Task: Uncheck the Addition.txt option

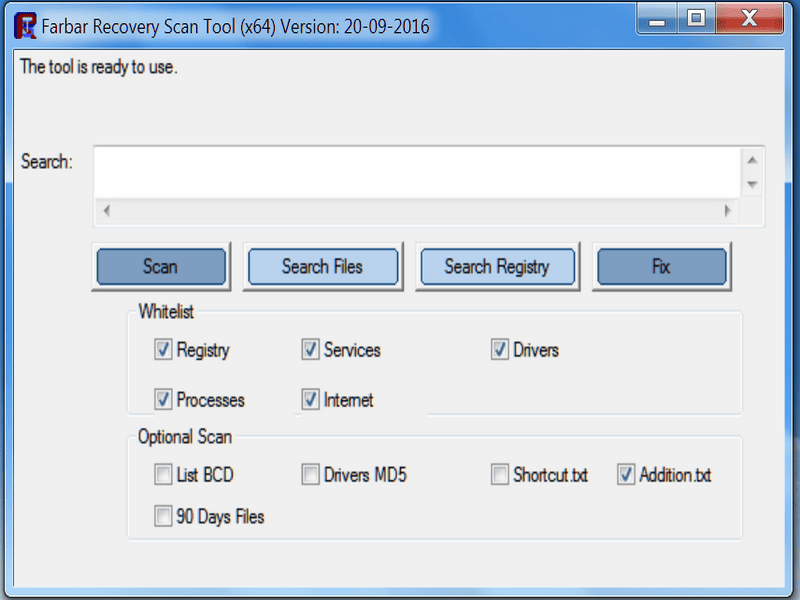Action: (626, 474)
